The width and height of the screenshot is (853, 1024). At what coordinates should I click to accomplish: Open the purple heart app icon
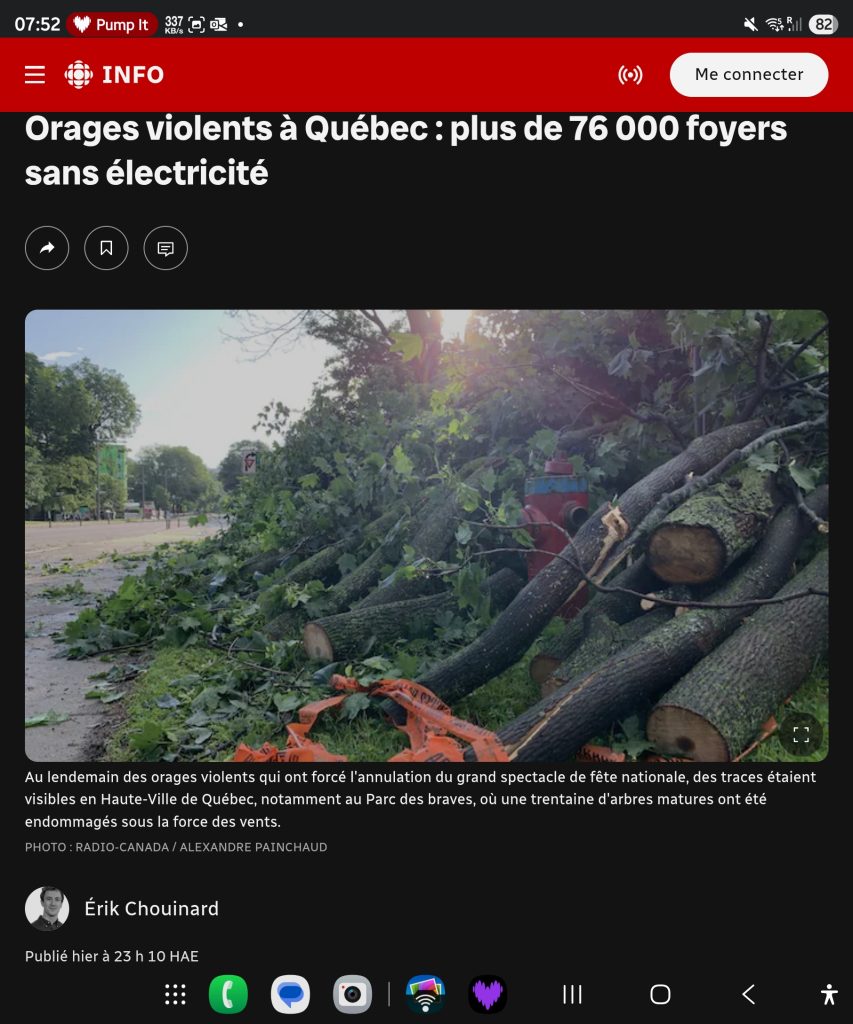(488, 995)
